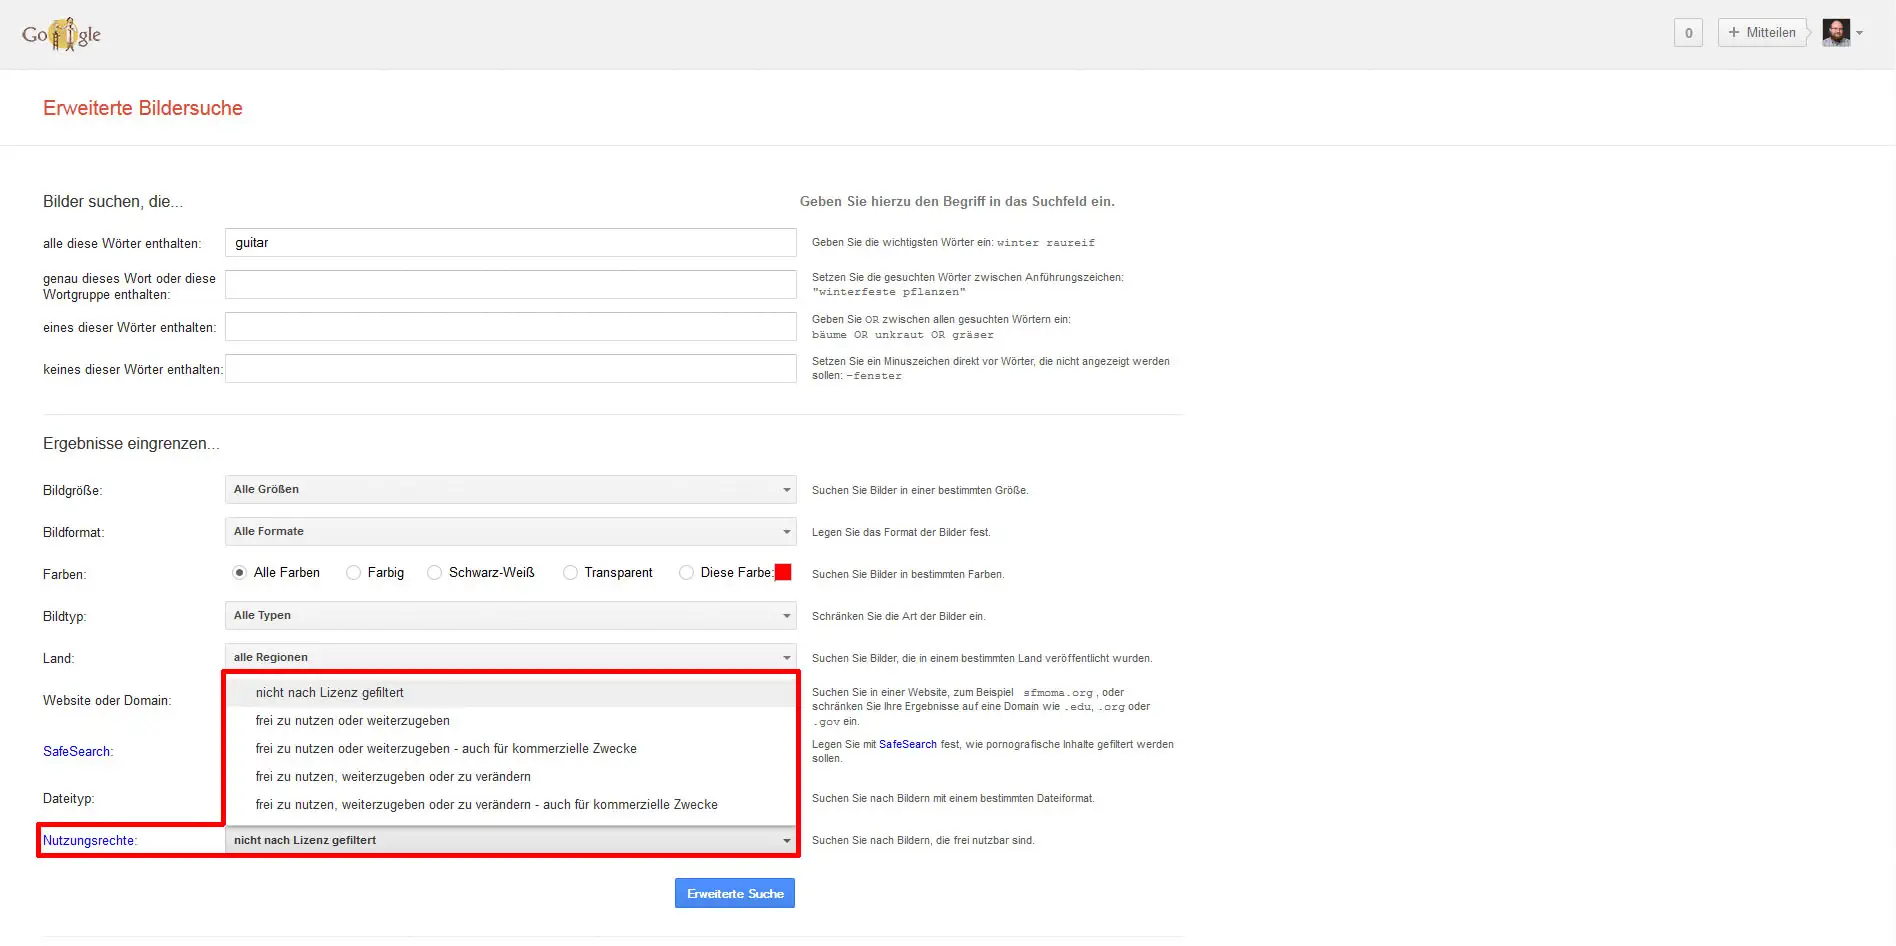This screenshot has width=1896, height=946.
Task: Select the Schwarz-Weiß option
Action: (435, 572)
